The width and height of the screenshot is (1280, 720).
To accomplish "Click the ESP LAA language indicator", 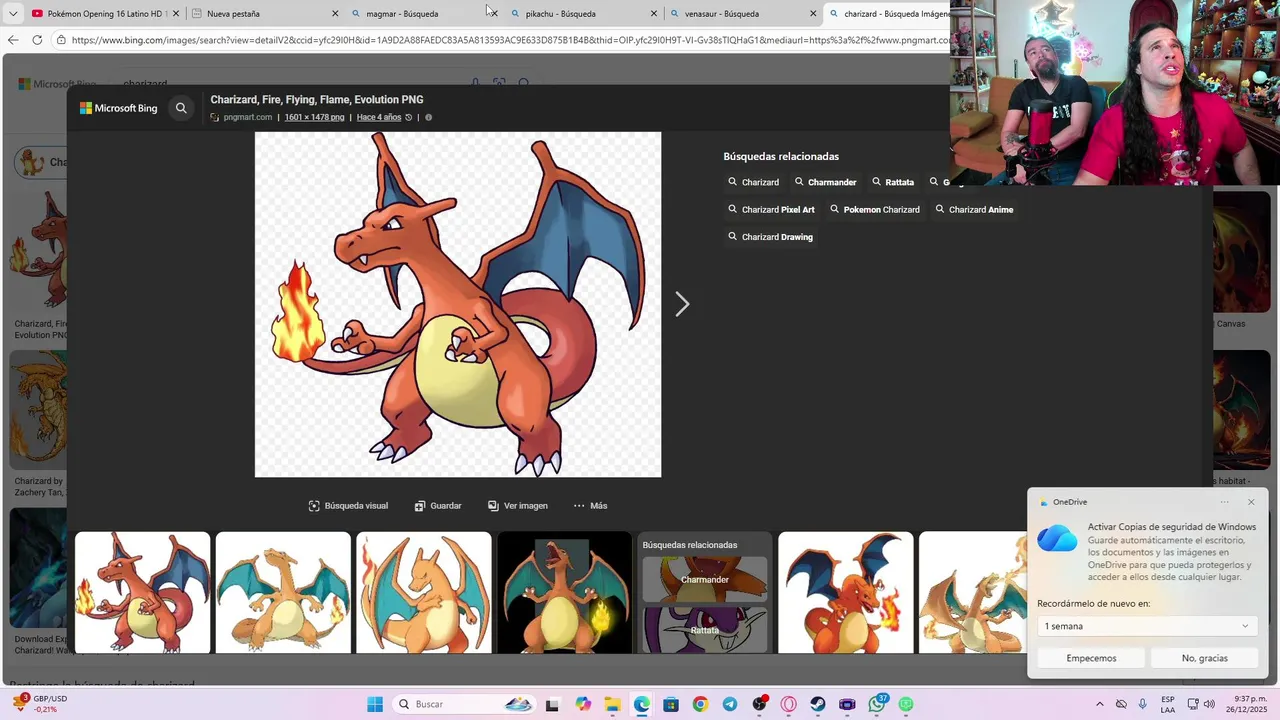I will (x=1168, y=704).
